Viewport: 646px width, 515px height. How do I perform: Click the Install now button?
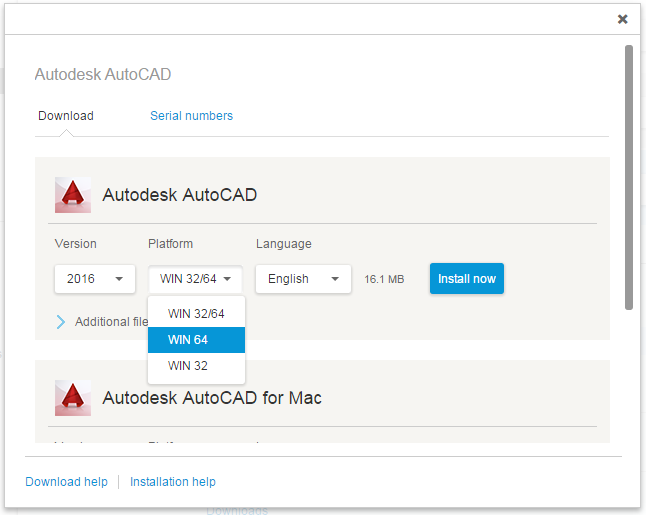467,279
